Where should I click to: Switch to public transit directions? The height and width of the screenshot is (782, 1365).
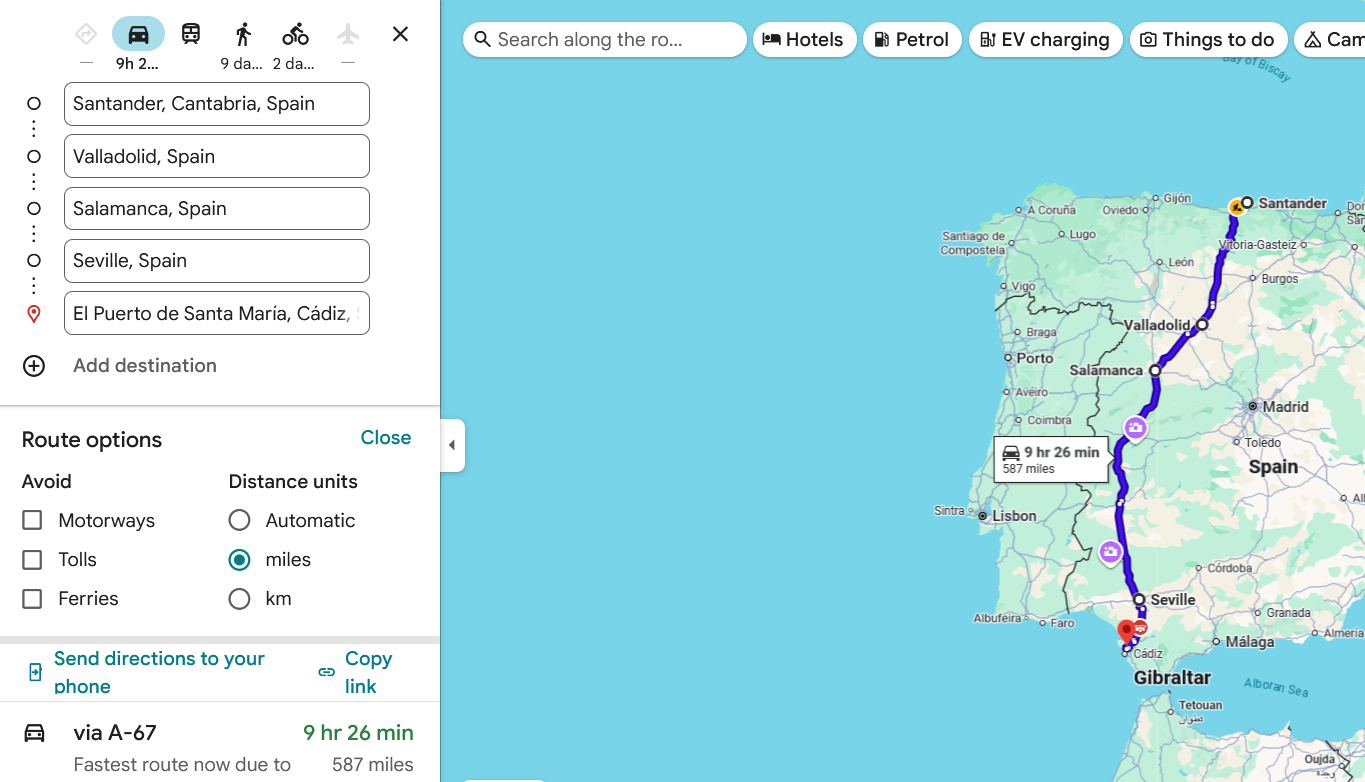coord(190,32)
